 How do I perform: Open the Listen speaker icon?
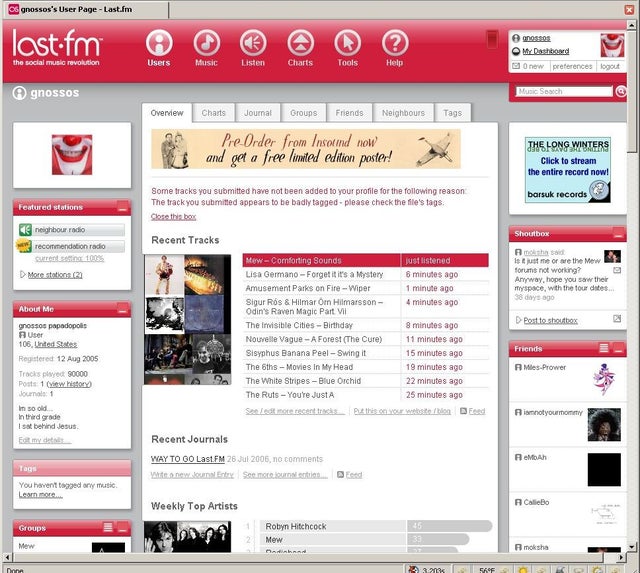(253, 43)
